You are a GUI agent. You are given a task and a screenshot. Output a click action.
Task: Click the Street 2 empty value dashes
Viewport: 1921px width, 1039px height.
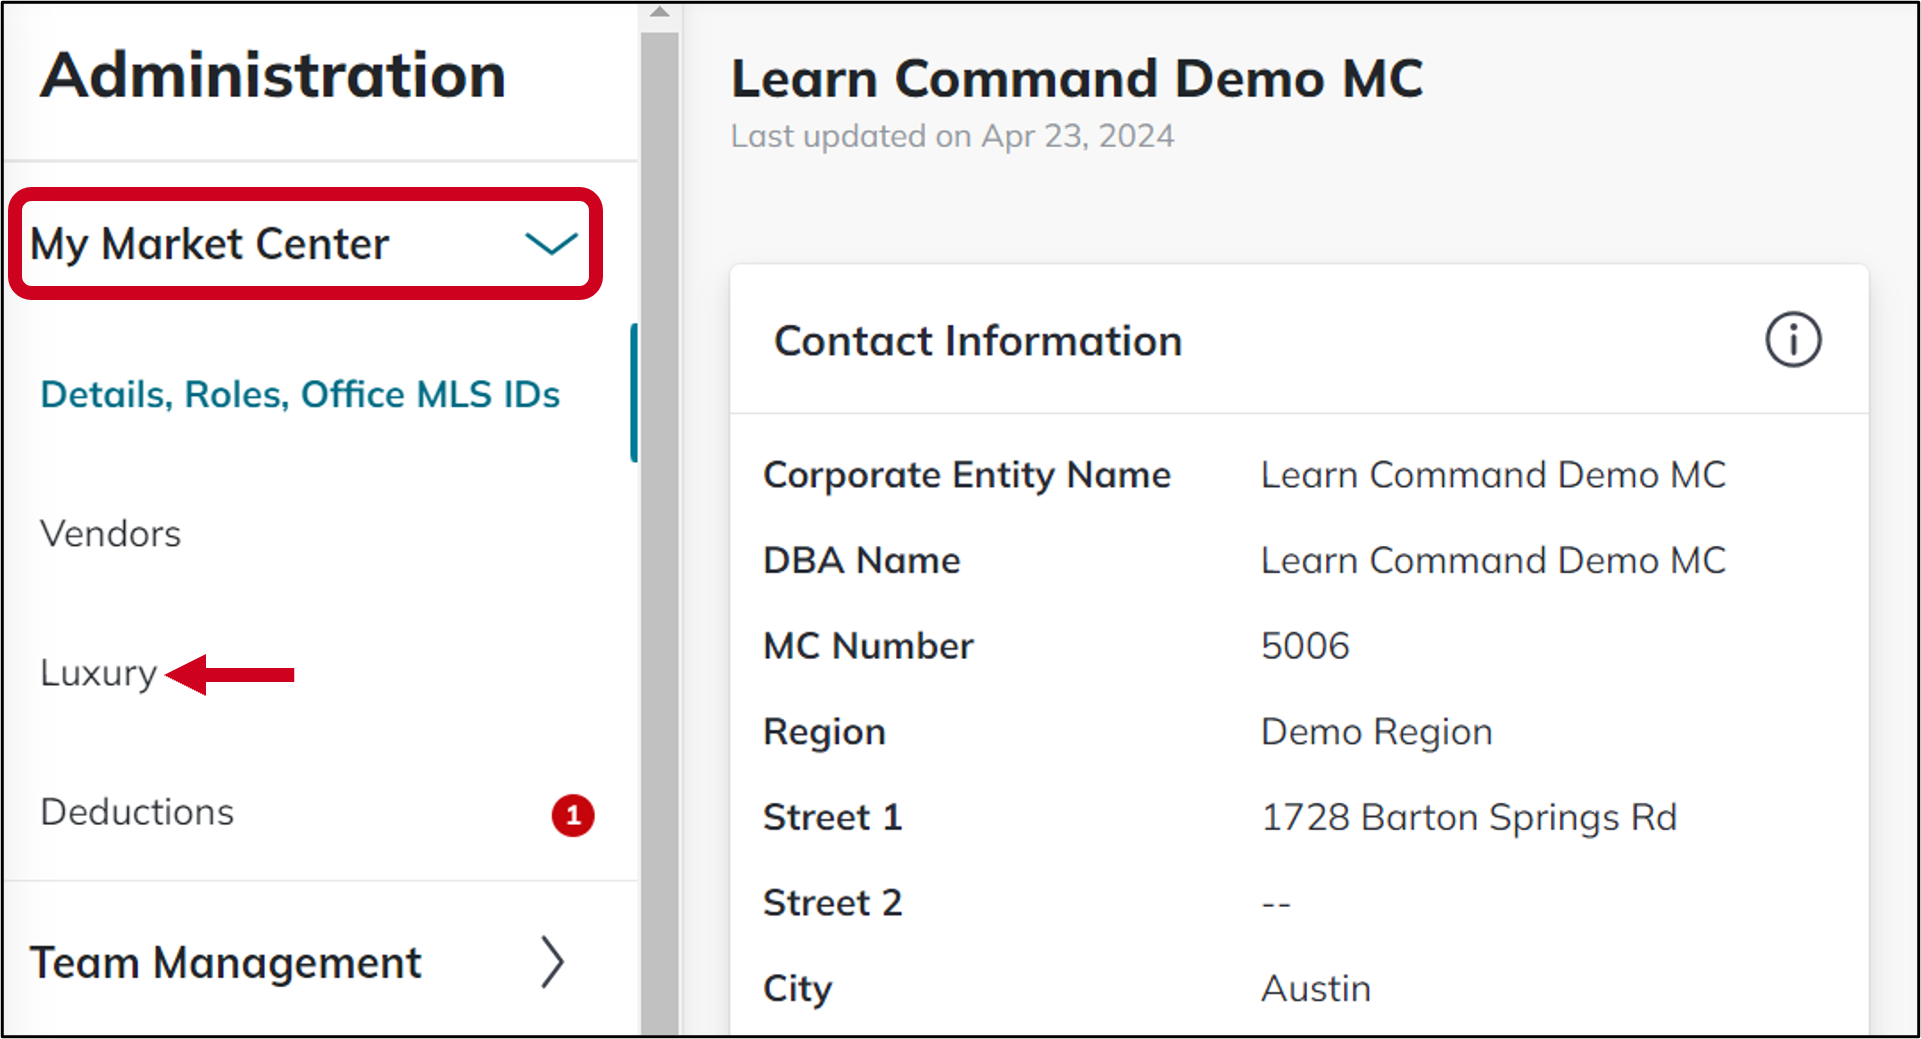pyautogui.click(x=1276, y=904)
